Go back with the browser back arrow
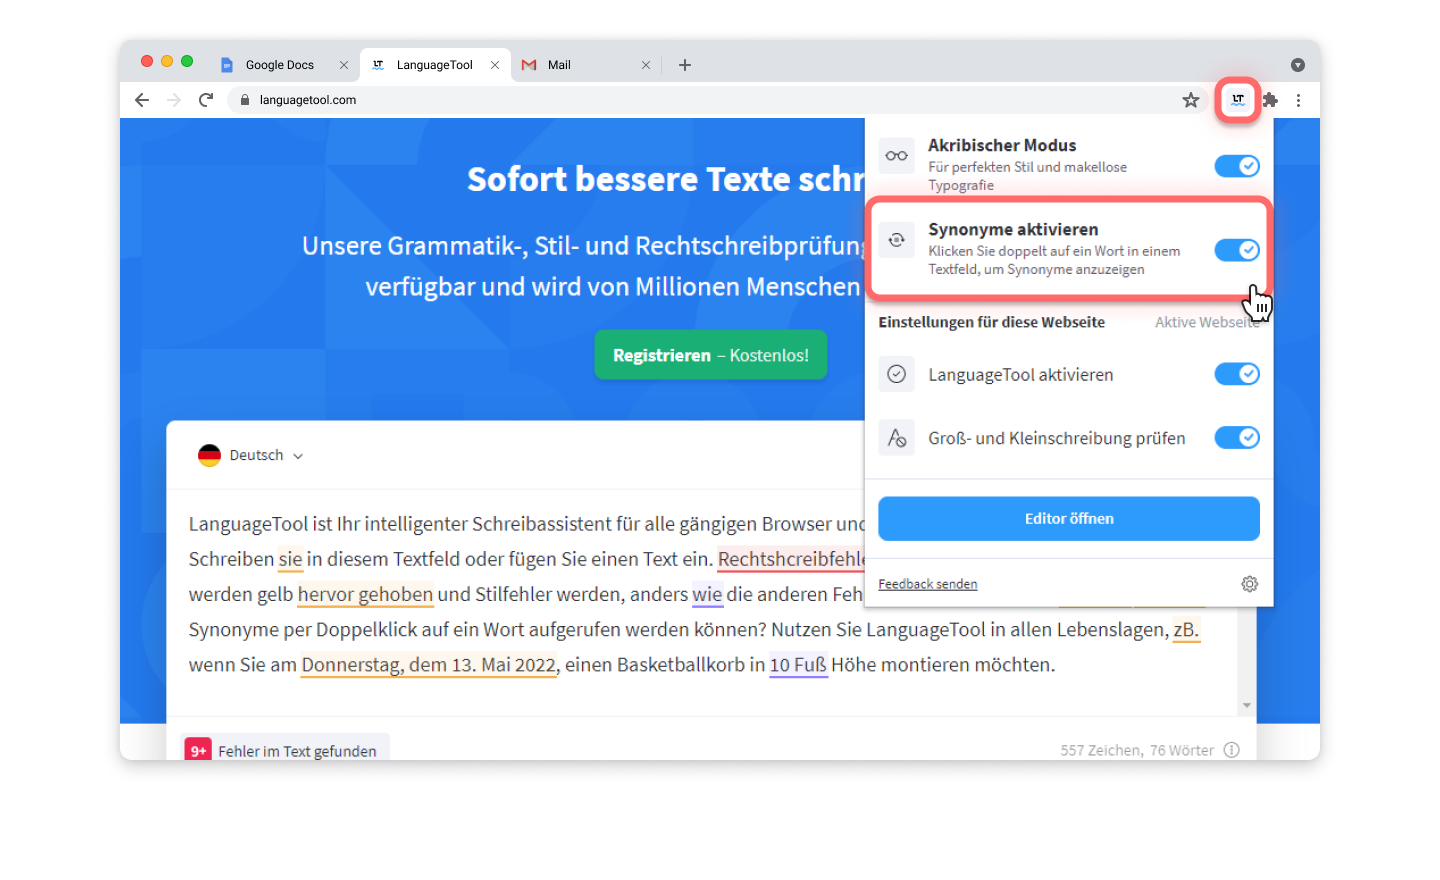 pos(142,100)
